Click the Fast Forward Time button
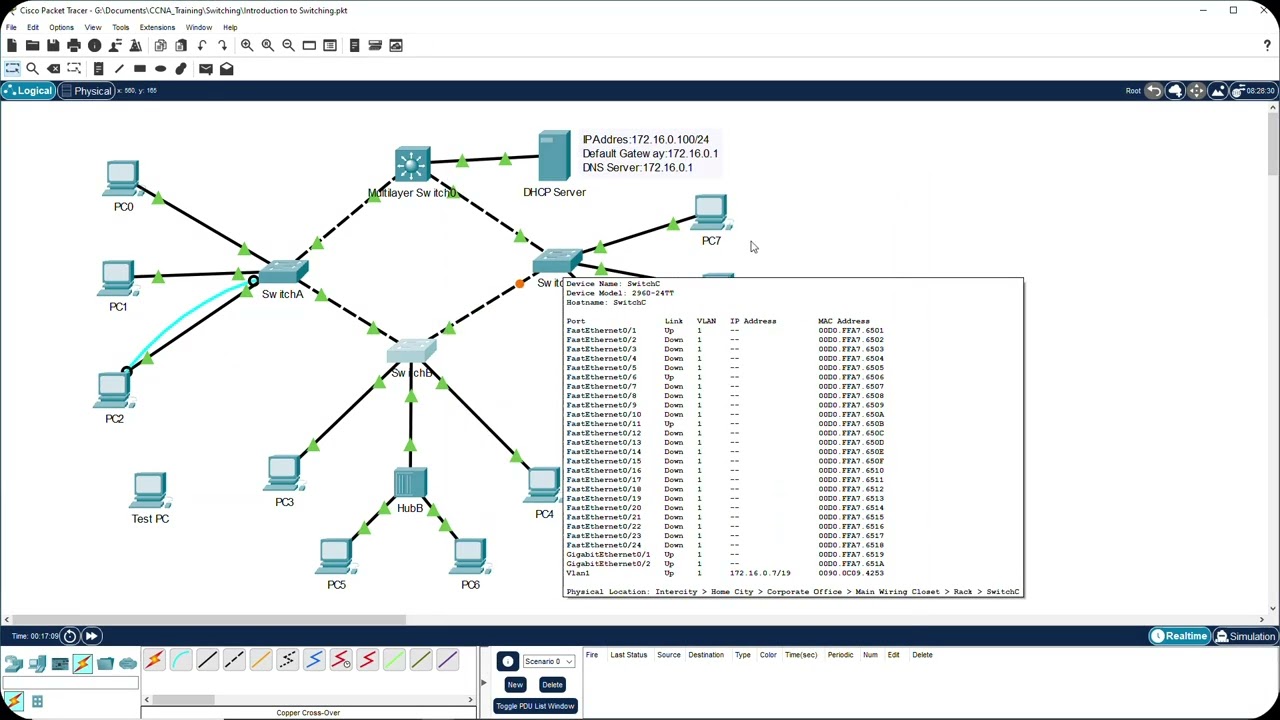 (x=91, y=636)
